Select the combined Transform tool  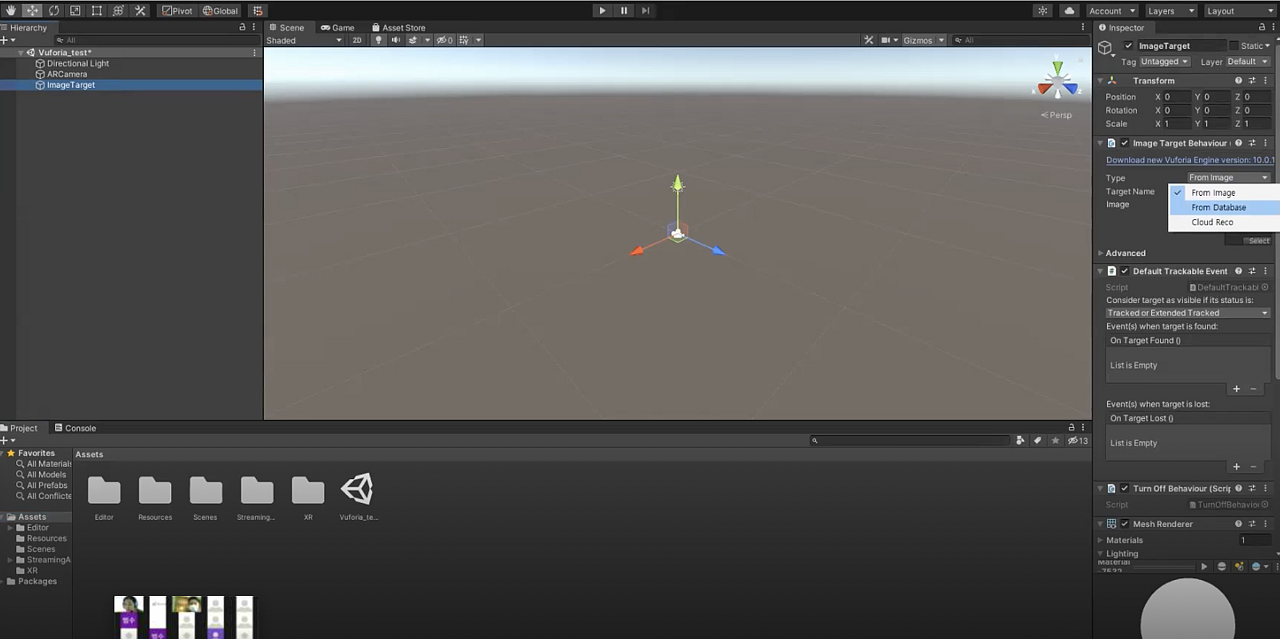pos(118,10)
